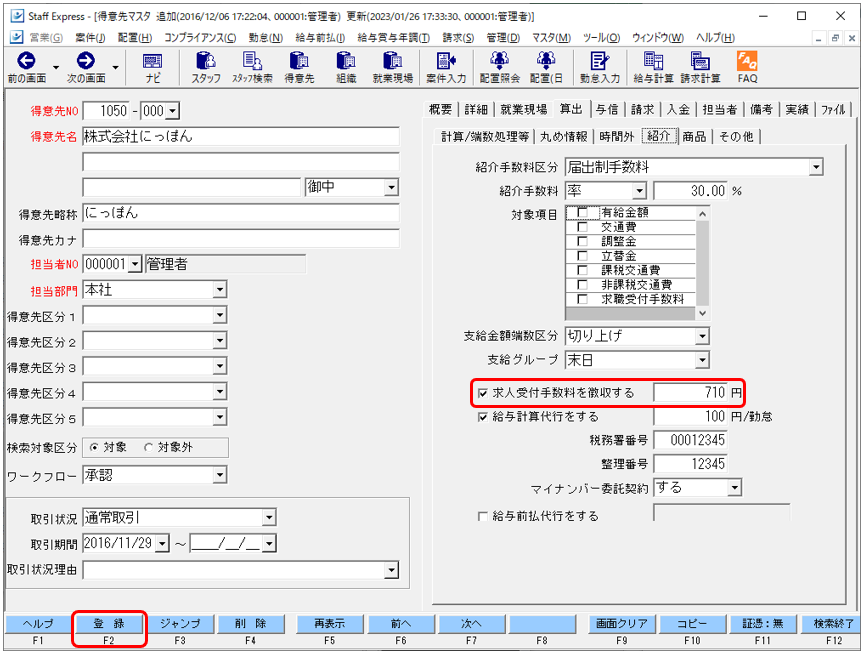Click the 対象項目 list scroll-up arrow
The width and height of the screenshot is (864, 656).
coord(702,213)
